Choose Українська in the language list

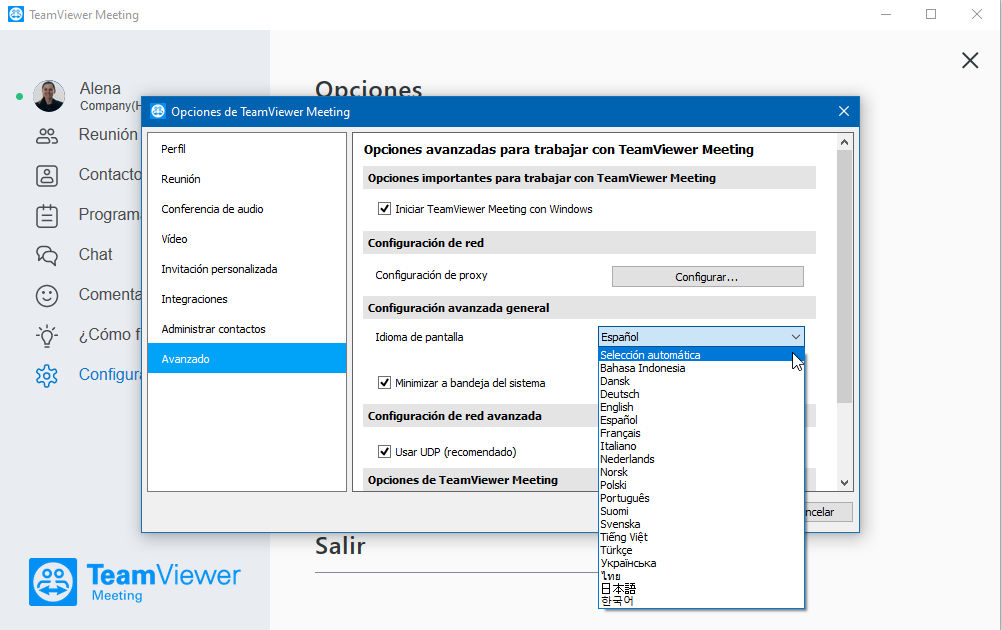point(701,563)
